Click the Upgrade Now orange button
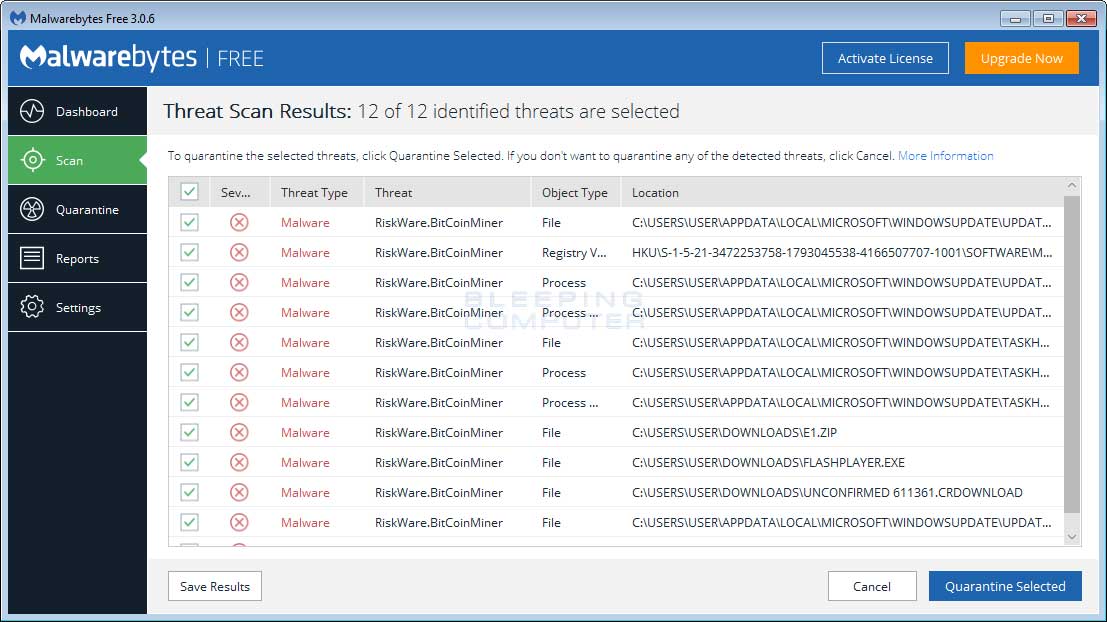Screen dimensions: 1107x622 (1021, 58)
